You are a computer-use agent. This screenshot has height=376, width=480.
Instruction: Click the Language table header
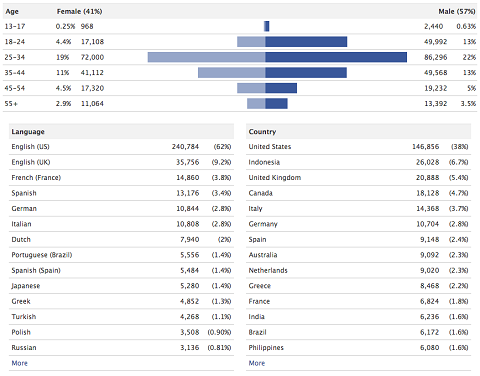click(121, 131)
